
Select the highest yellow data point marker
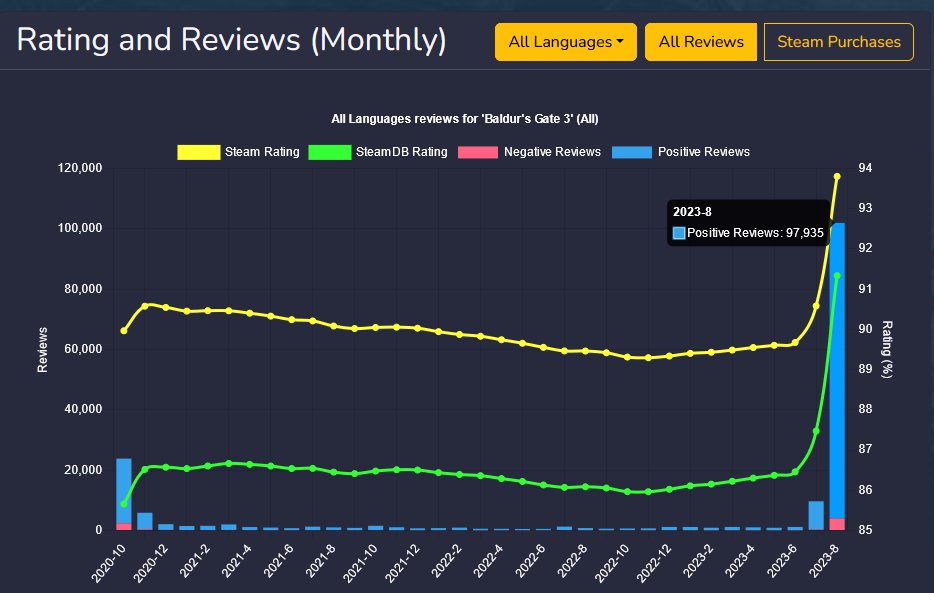point(838,175)
